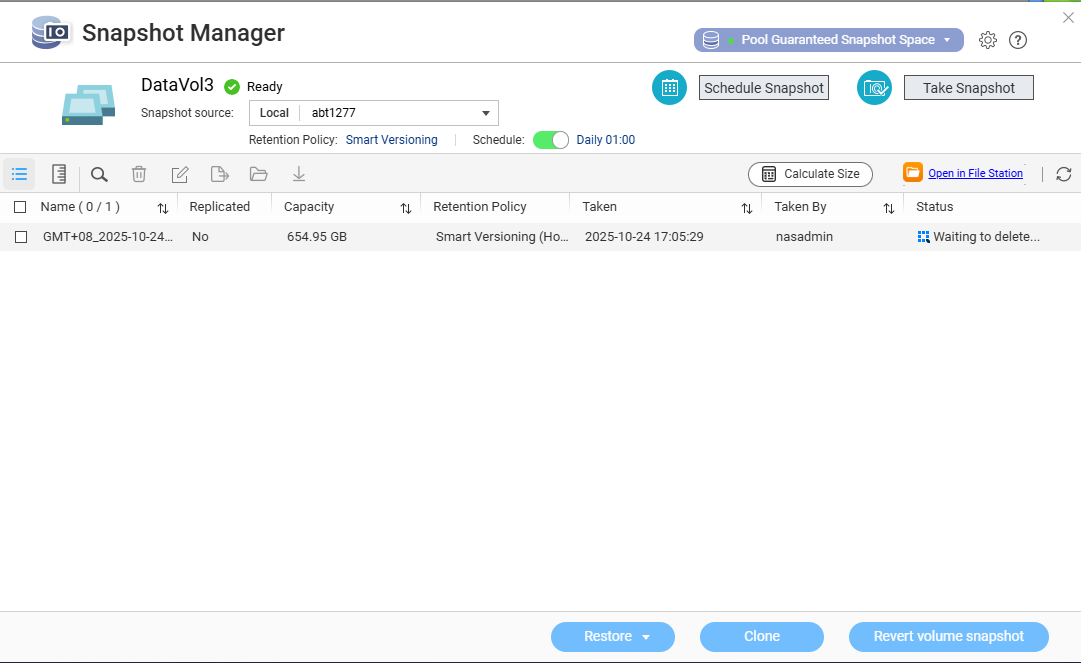
Task: Switch to list view icon
Action: [x=19, y=174]
